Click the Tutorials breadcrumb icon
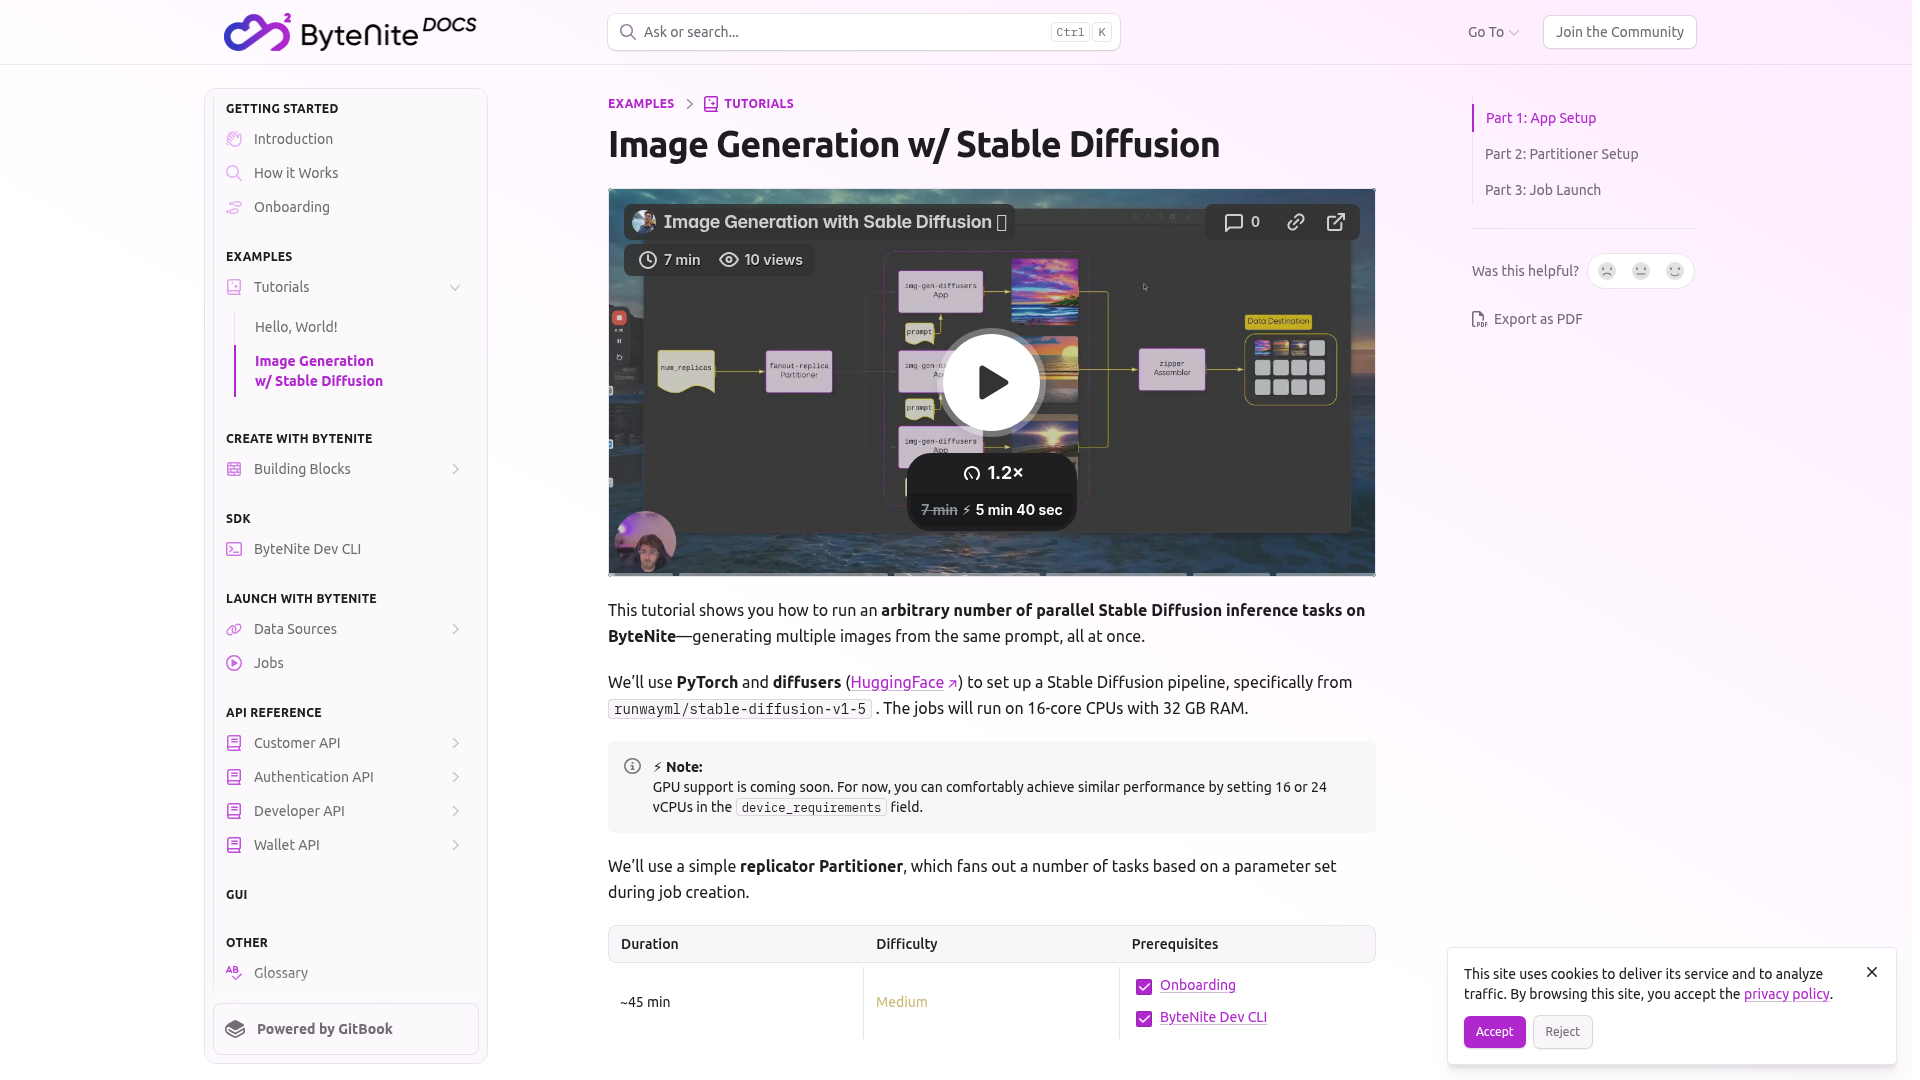 point(711,104)
